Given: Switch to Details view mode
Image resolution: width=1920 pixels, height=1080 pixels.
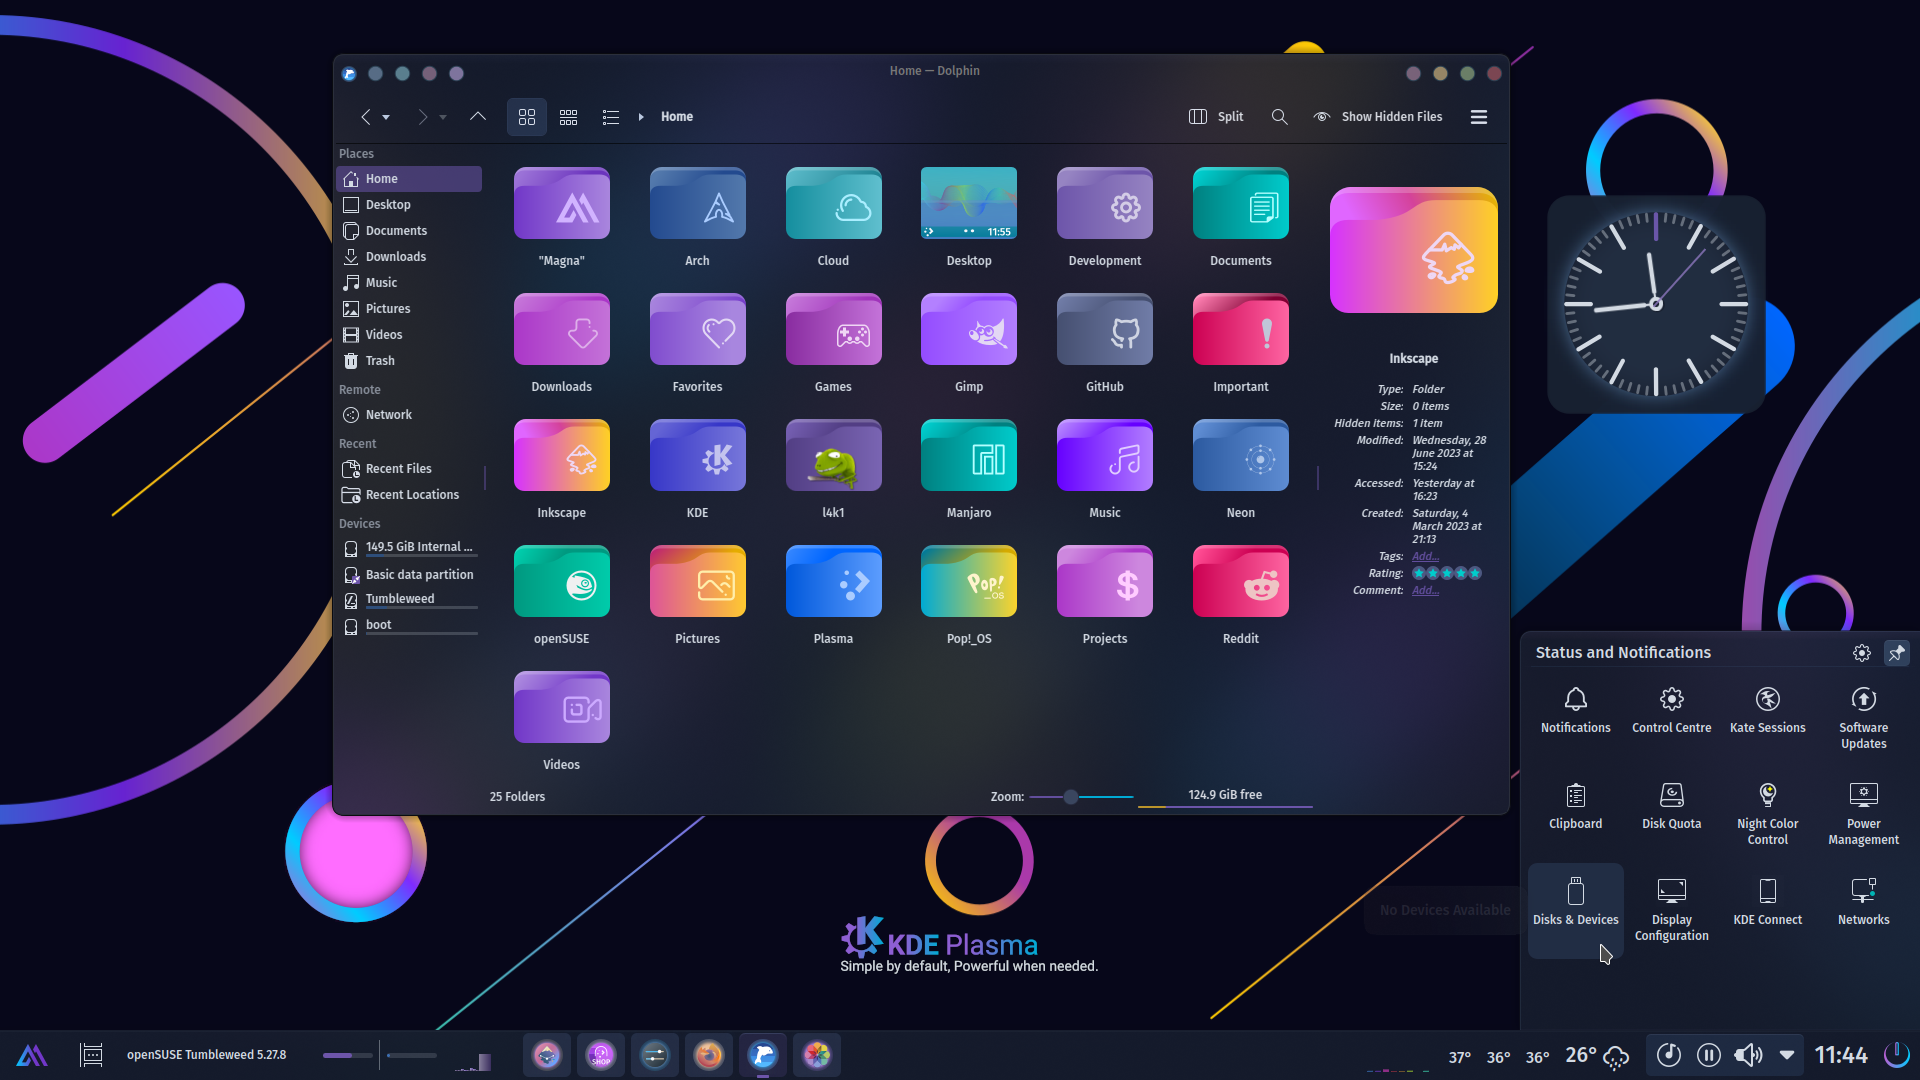Looking at the screenshot, I should pyautogui.click(x=611, y=117).
